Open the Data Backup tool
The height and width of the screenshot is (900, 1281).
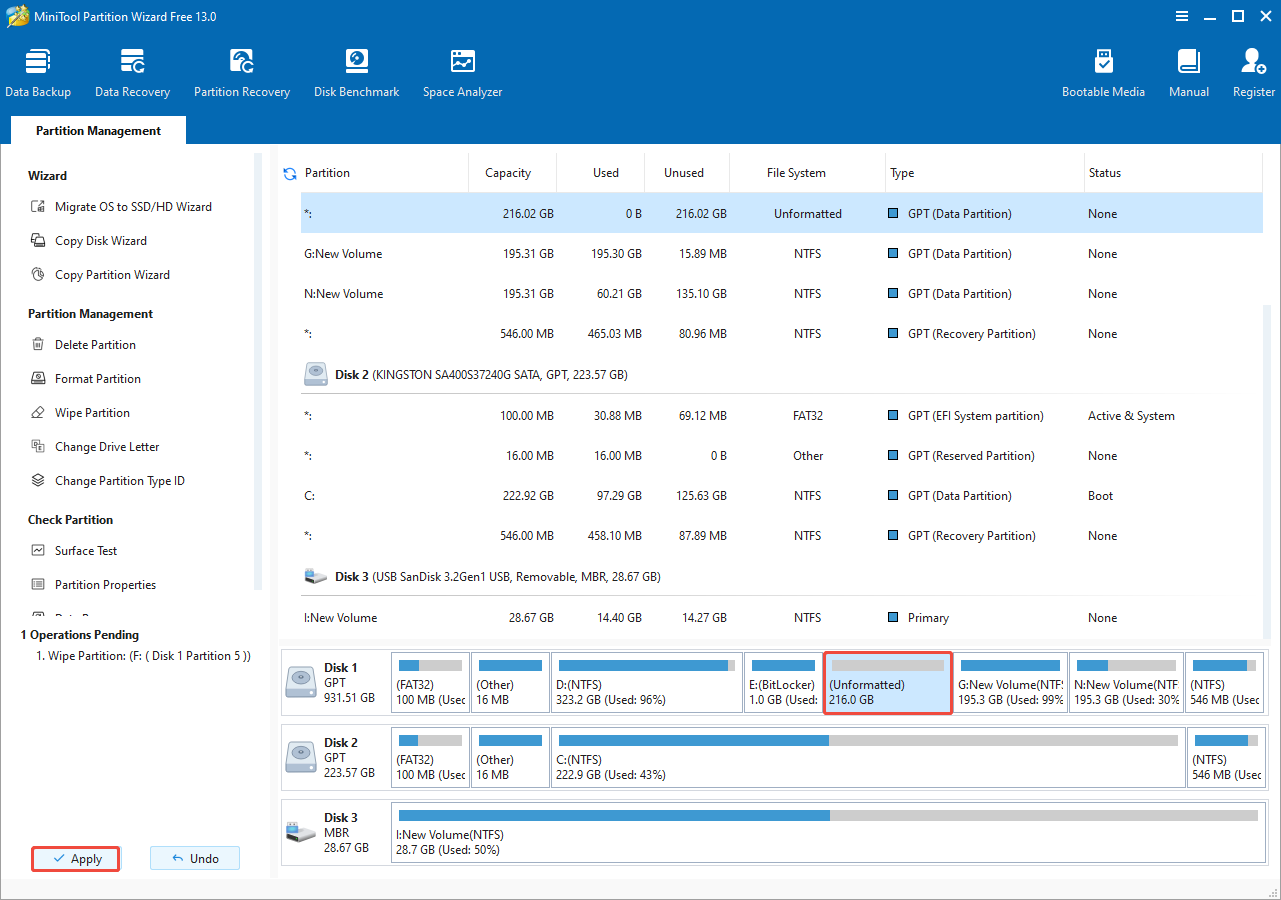(x=38, y=70)
